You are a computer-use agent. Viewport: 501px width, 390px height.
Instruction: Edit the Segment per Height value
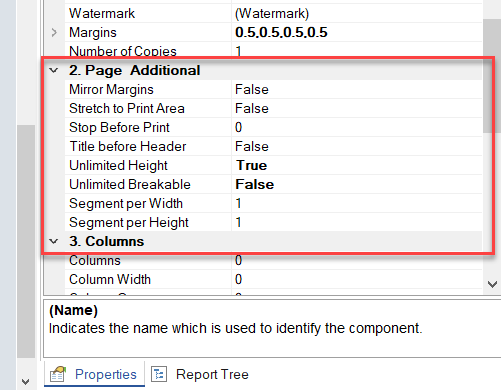point(357,222)
